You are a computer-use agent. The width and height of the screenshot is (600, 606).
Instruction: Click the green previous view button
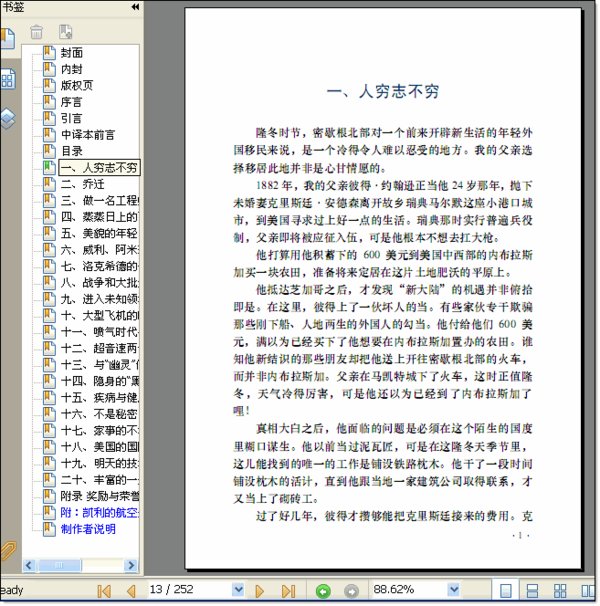[323, 591]
